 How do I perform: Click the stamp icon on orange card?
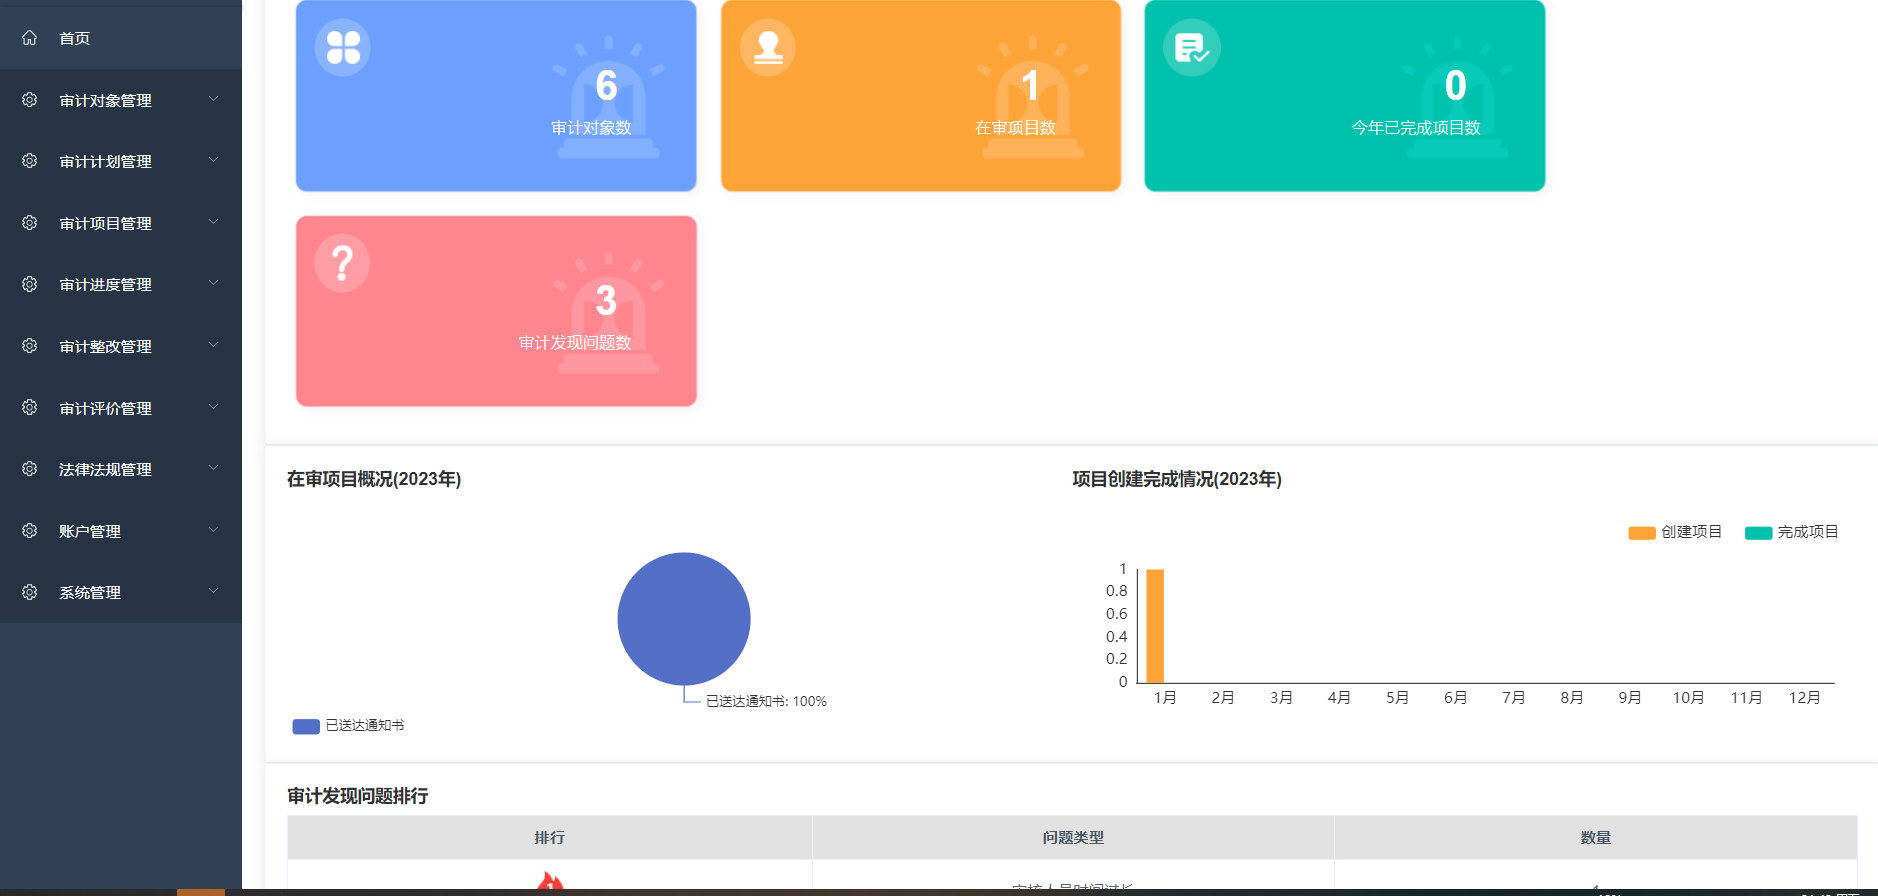[x=768, y=48]
